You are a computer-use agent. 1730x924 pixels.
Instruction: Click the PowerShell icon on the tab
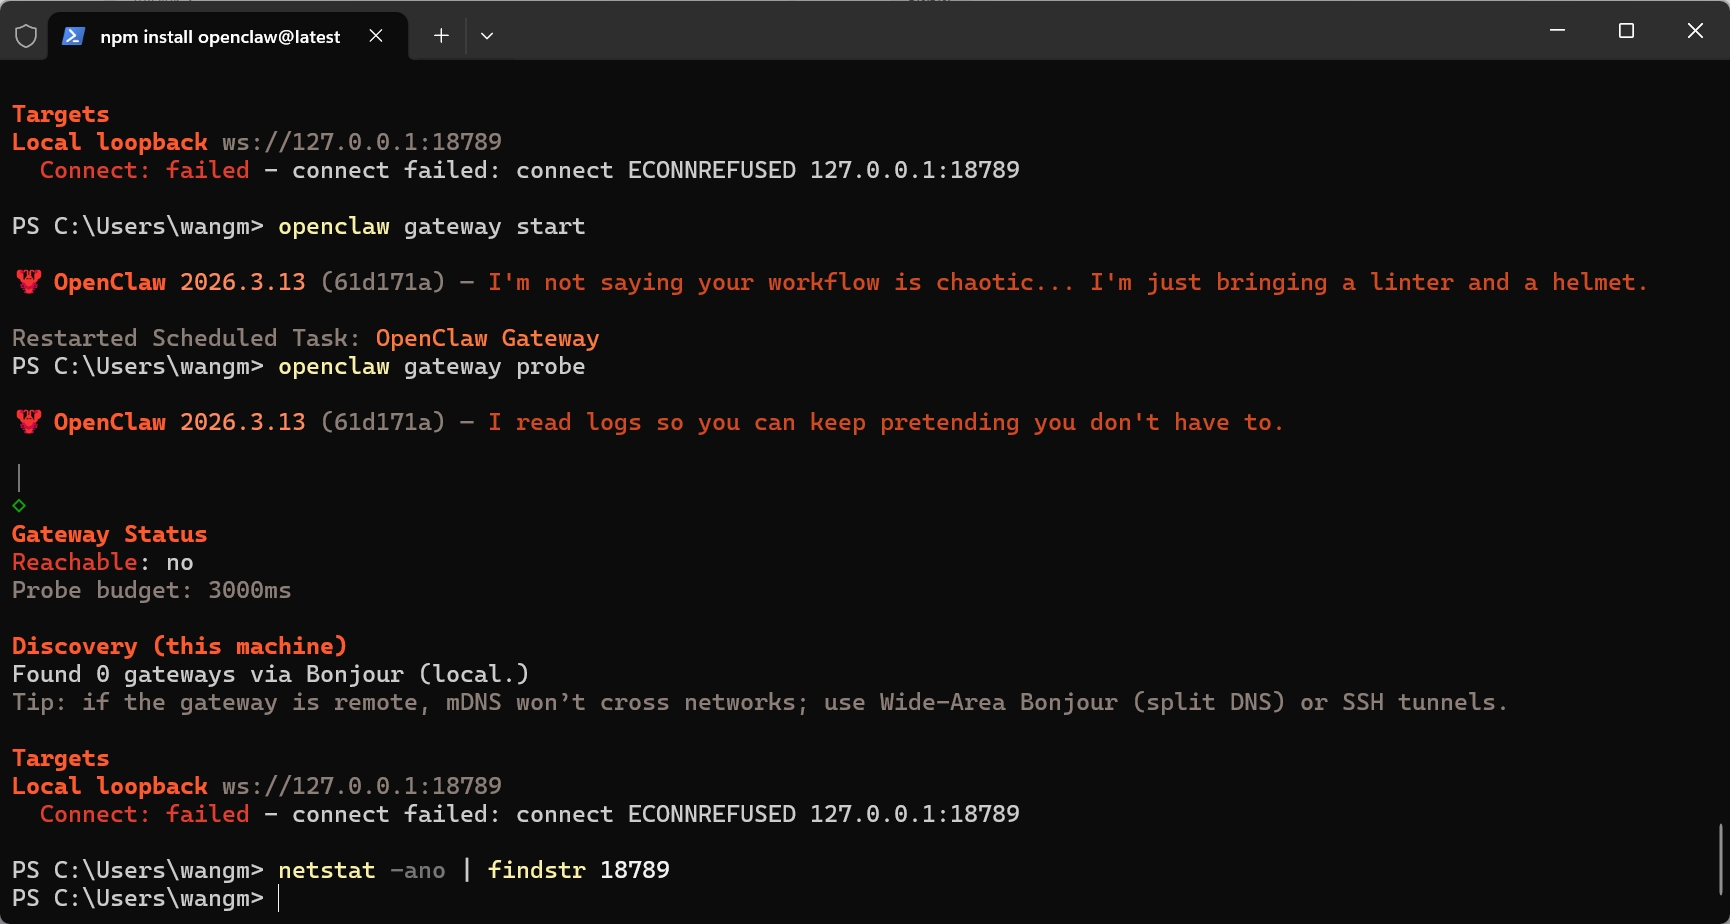pyautogui.click(x=73, y=36)
